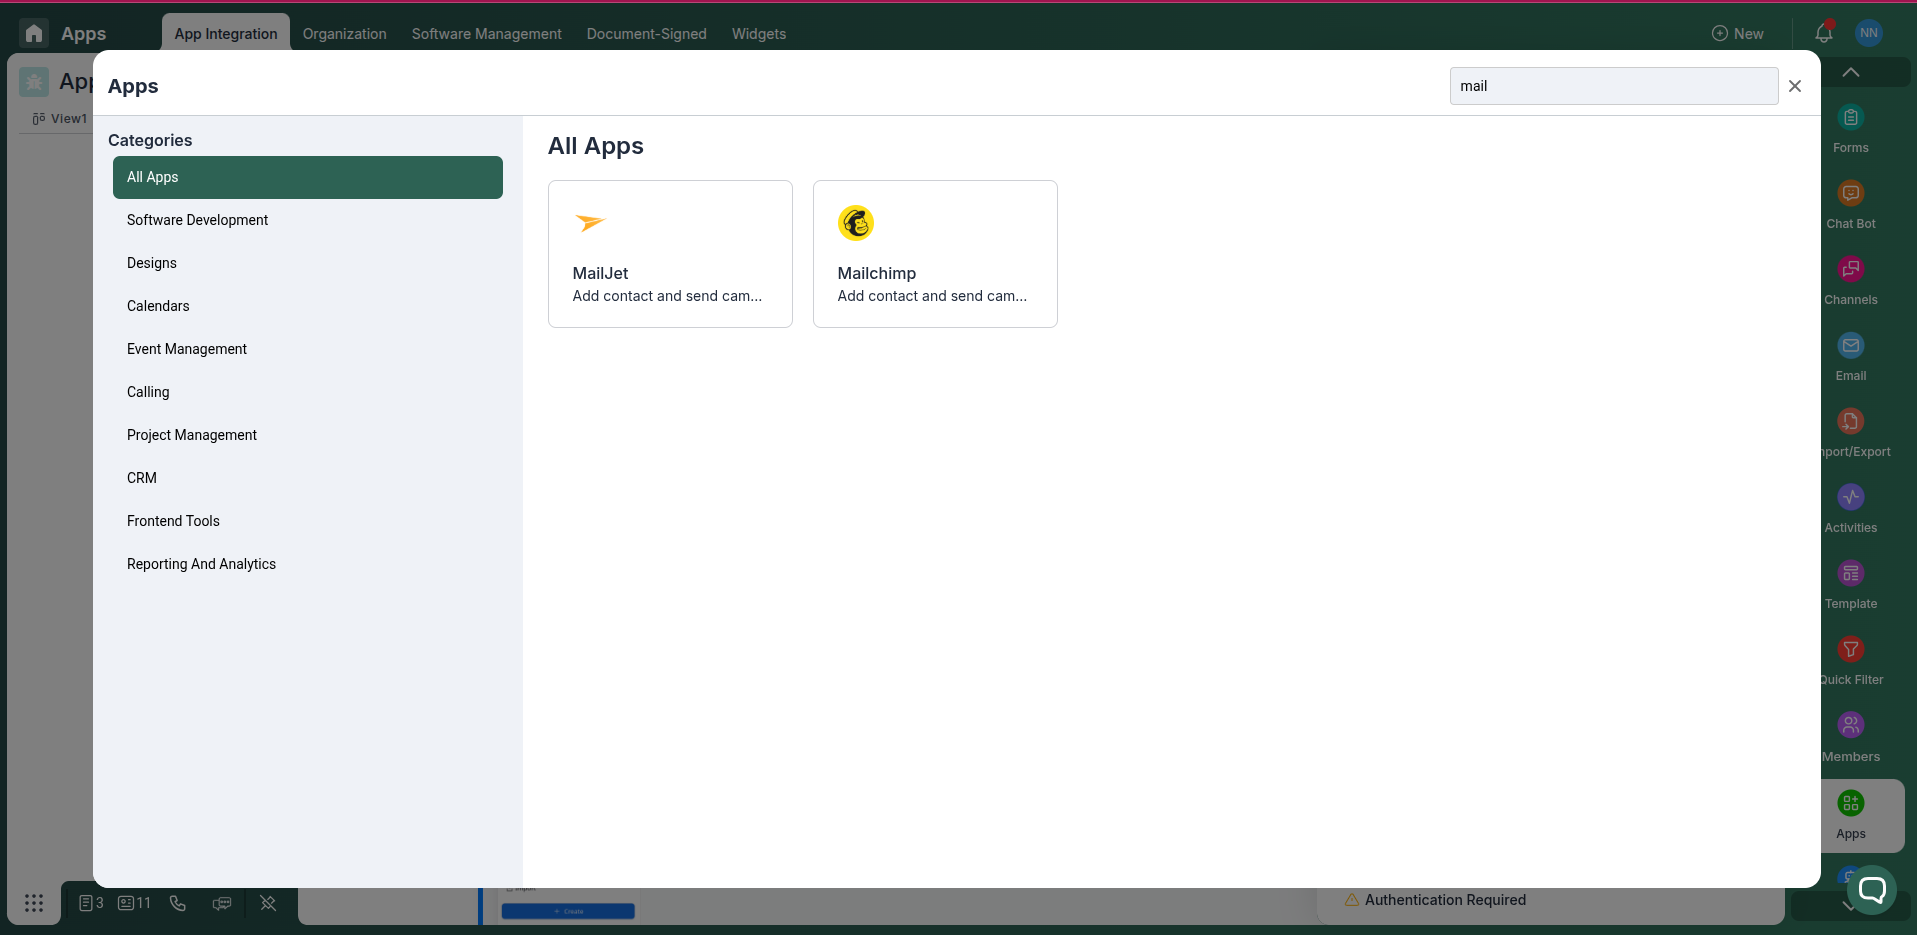Open the chat conversations icon in status bar

tap(222, 903)
